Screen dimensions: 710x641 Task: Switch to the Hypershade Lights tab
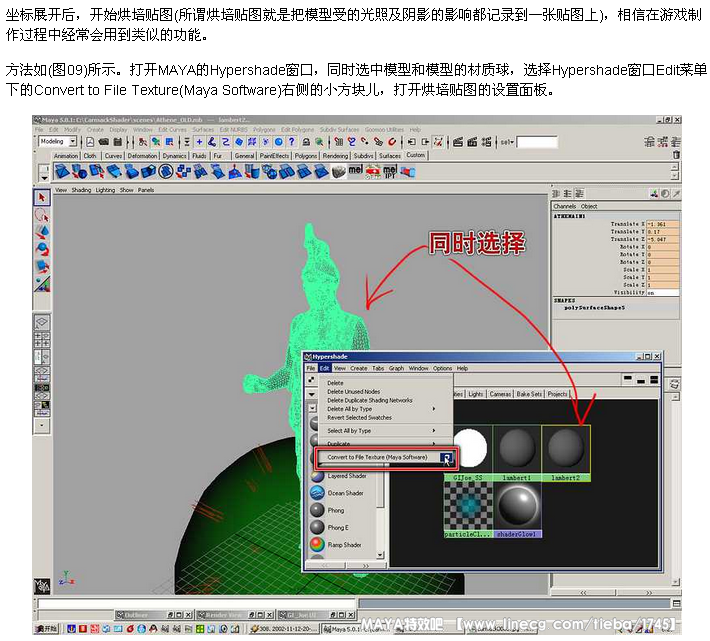[475, 394]
